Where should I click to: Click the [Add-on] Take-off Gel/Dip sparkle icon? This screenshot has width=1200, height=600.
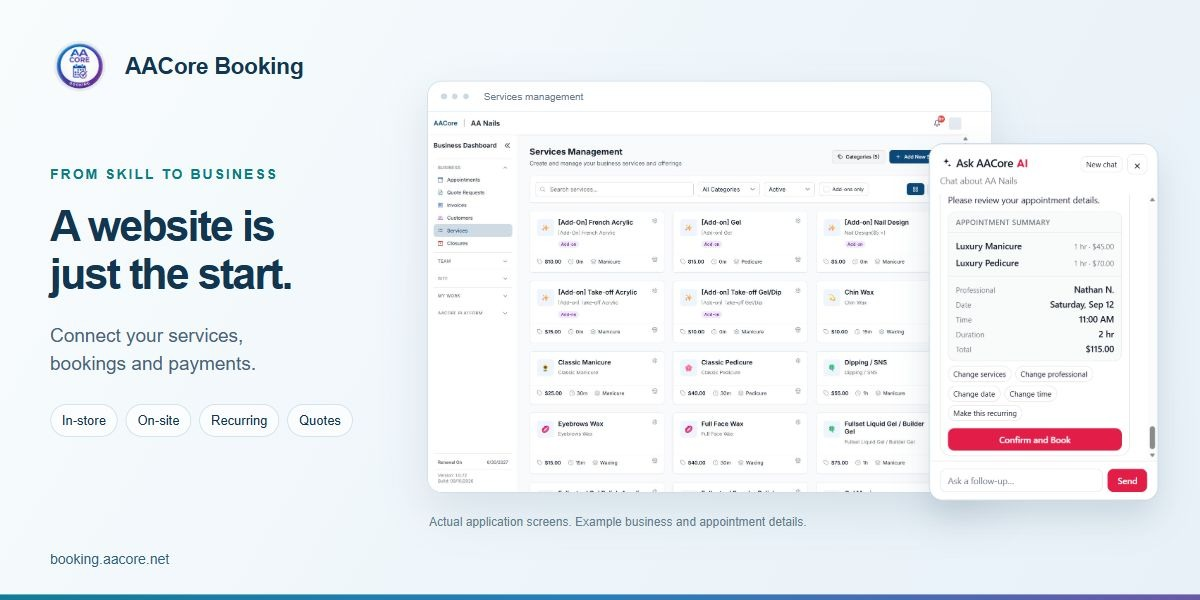coord(688,297)
